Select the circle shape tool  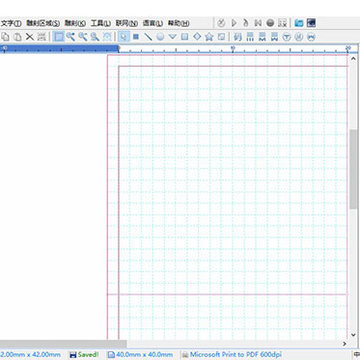(160, 37)
